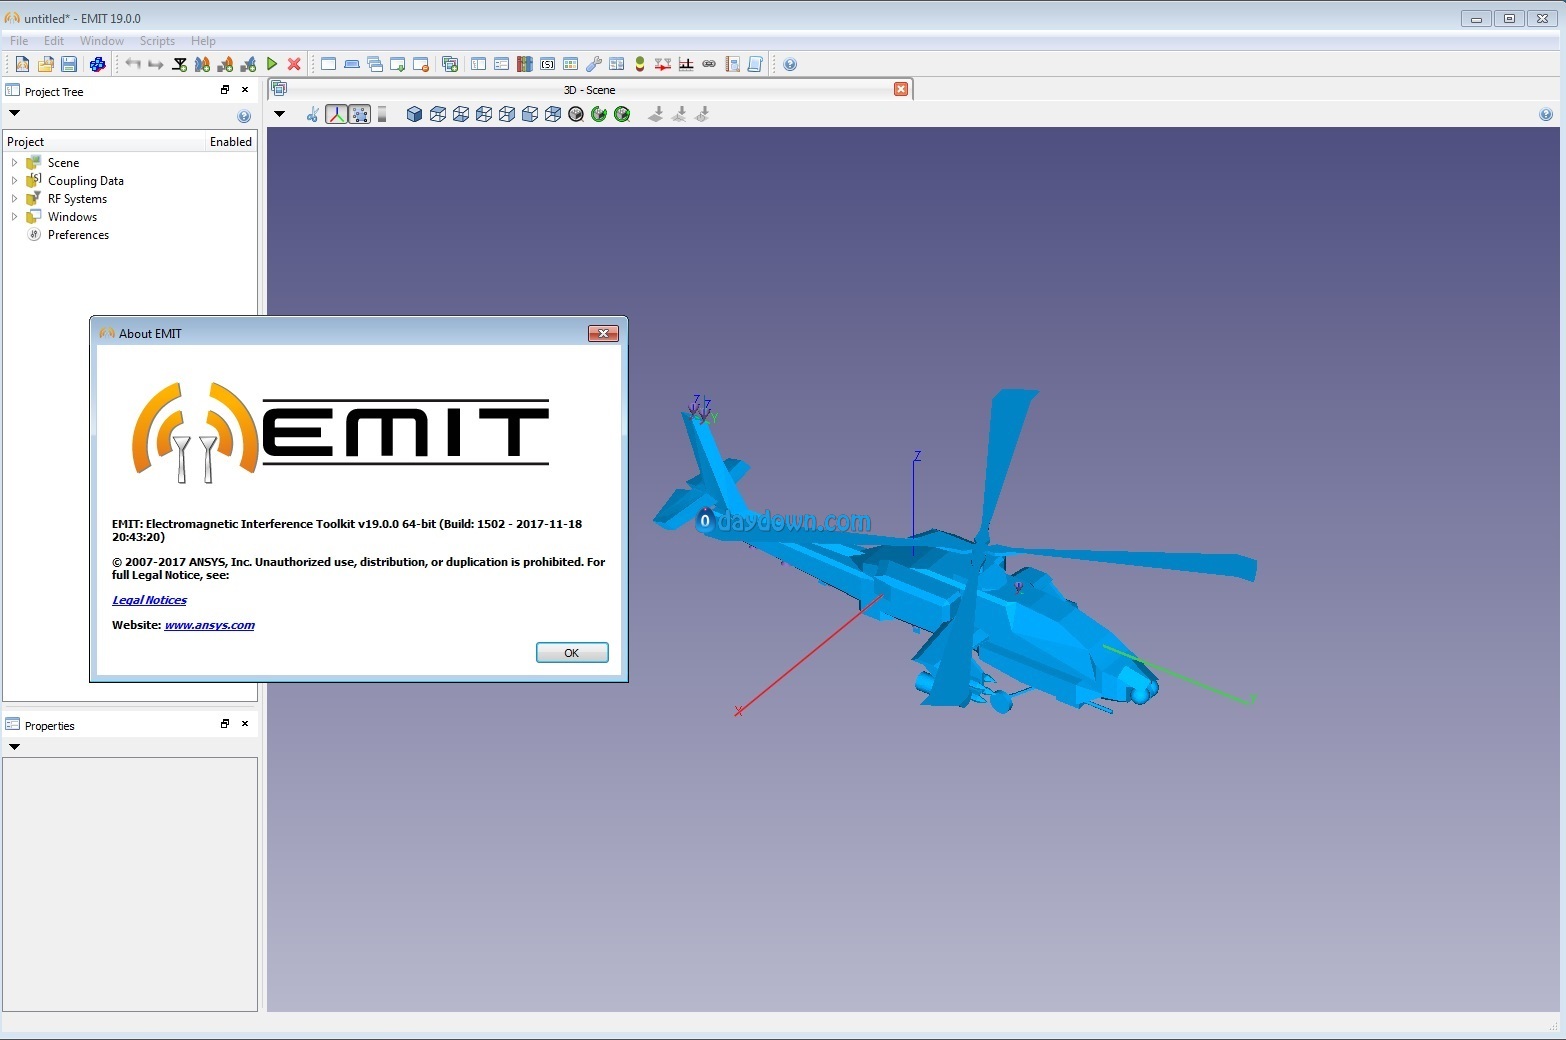Float the Properties panel

coord(225,724)
